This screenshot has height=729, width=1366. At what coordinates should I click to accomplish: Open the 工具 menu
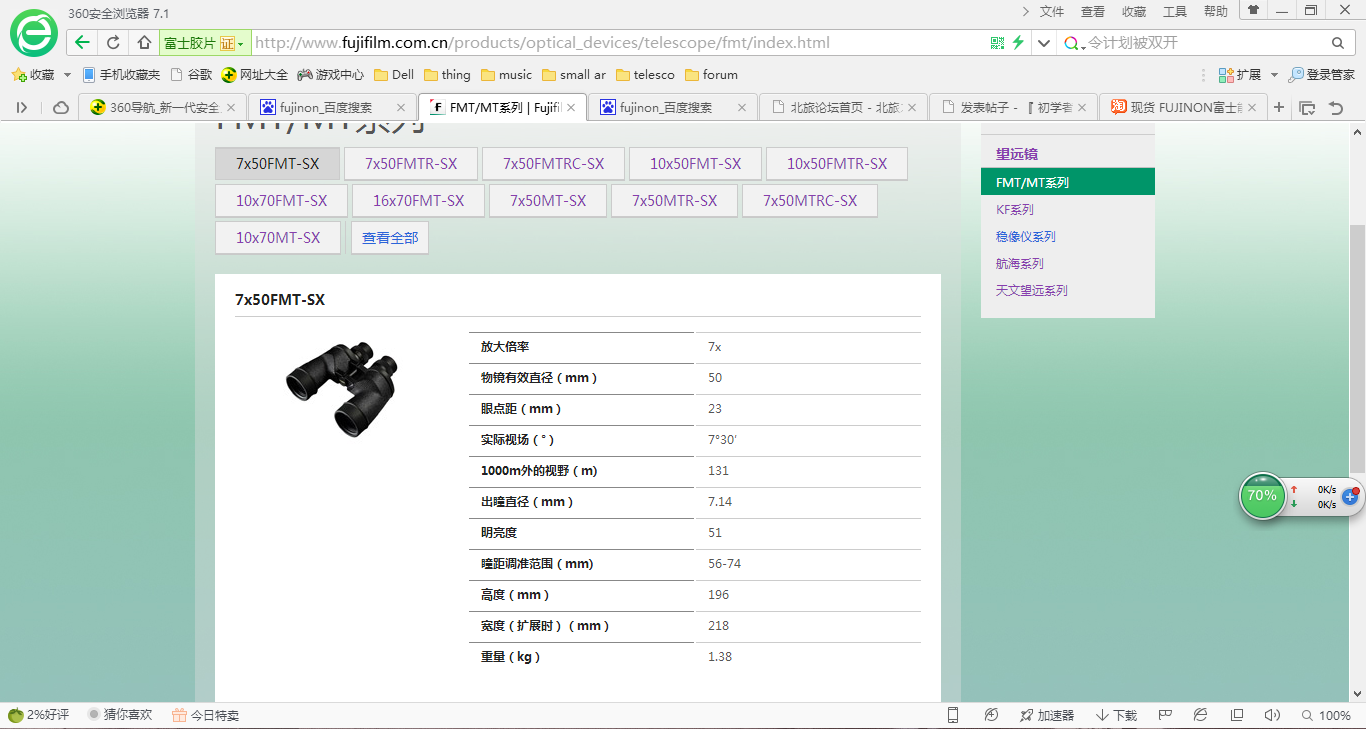[x=1175, y=12]
